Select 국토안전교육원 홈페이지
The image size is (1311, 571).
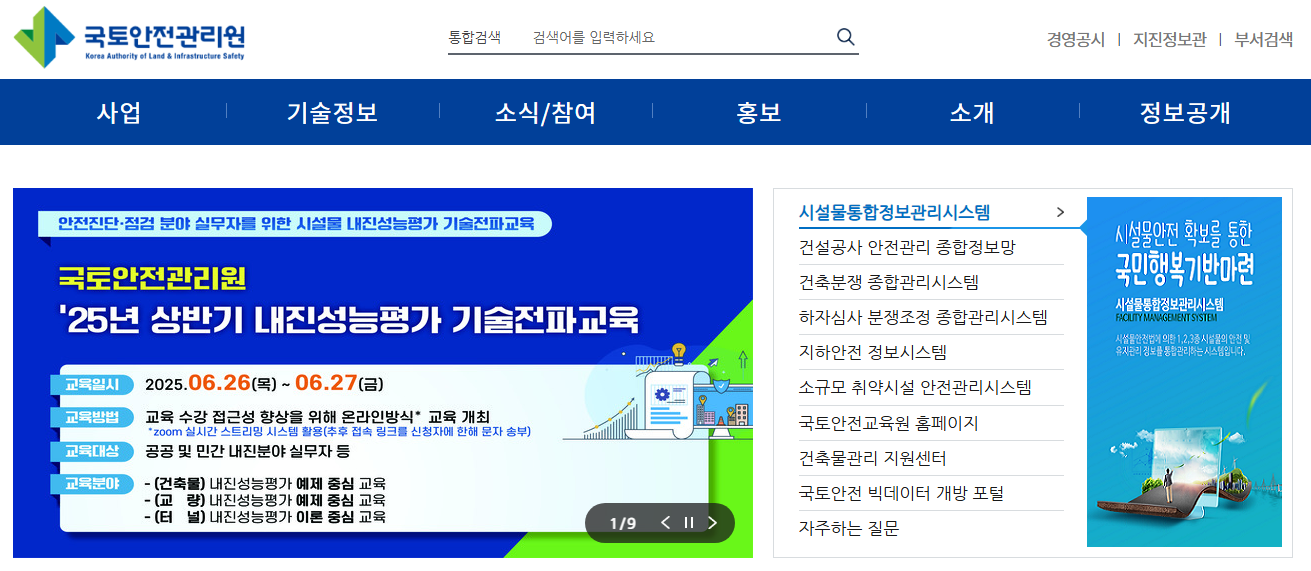(x=888, y=423)
